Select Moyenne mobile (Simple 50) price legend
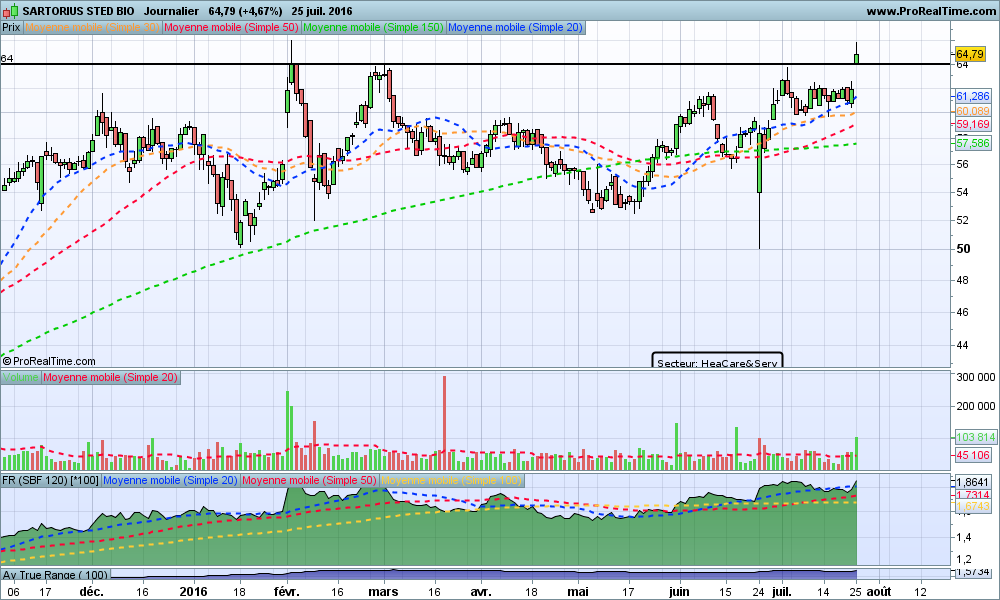The height and width of the screenshot is (600, 1000). point(232,27)
